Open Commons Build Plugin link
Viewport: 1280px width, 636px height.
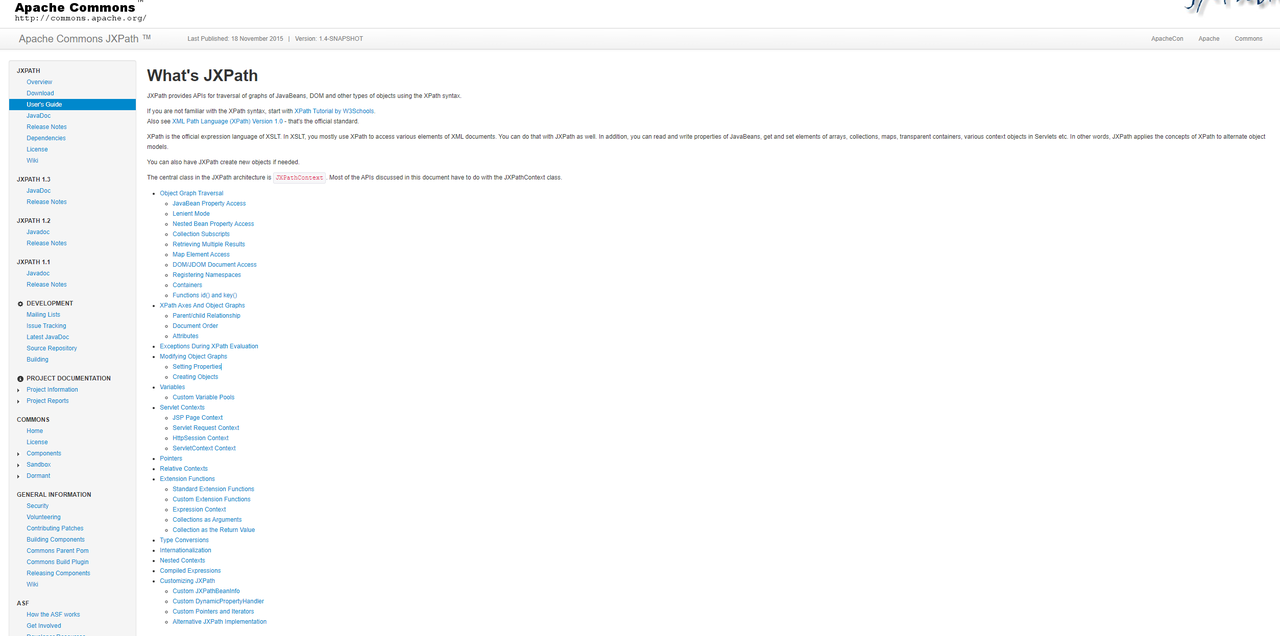pos(57,562)
